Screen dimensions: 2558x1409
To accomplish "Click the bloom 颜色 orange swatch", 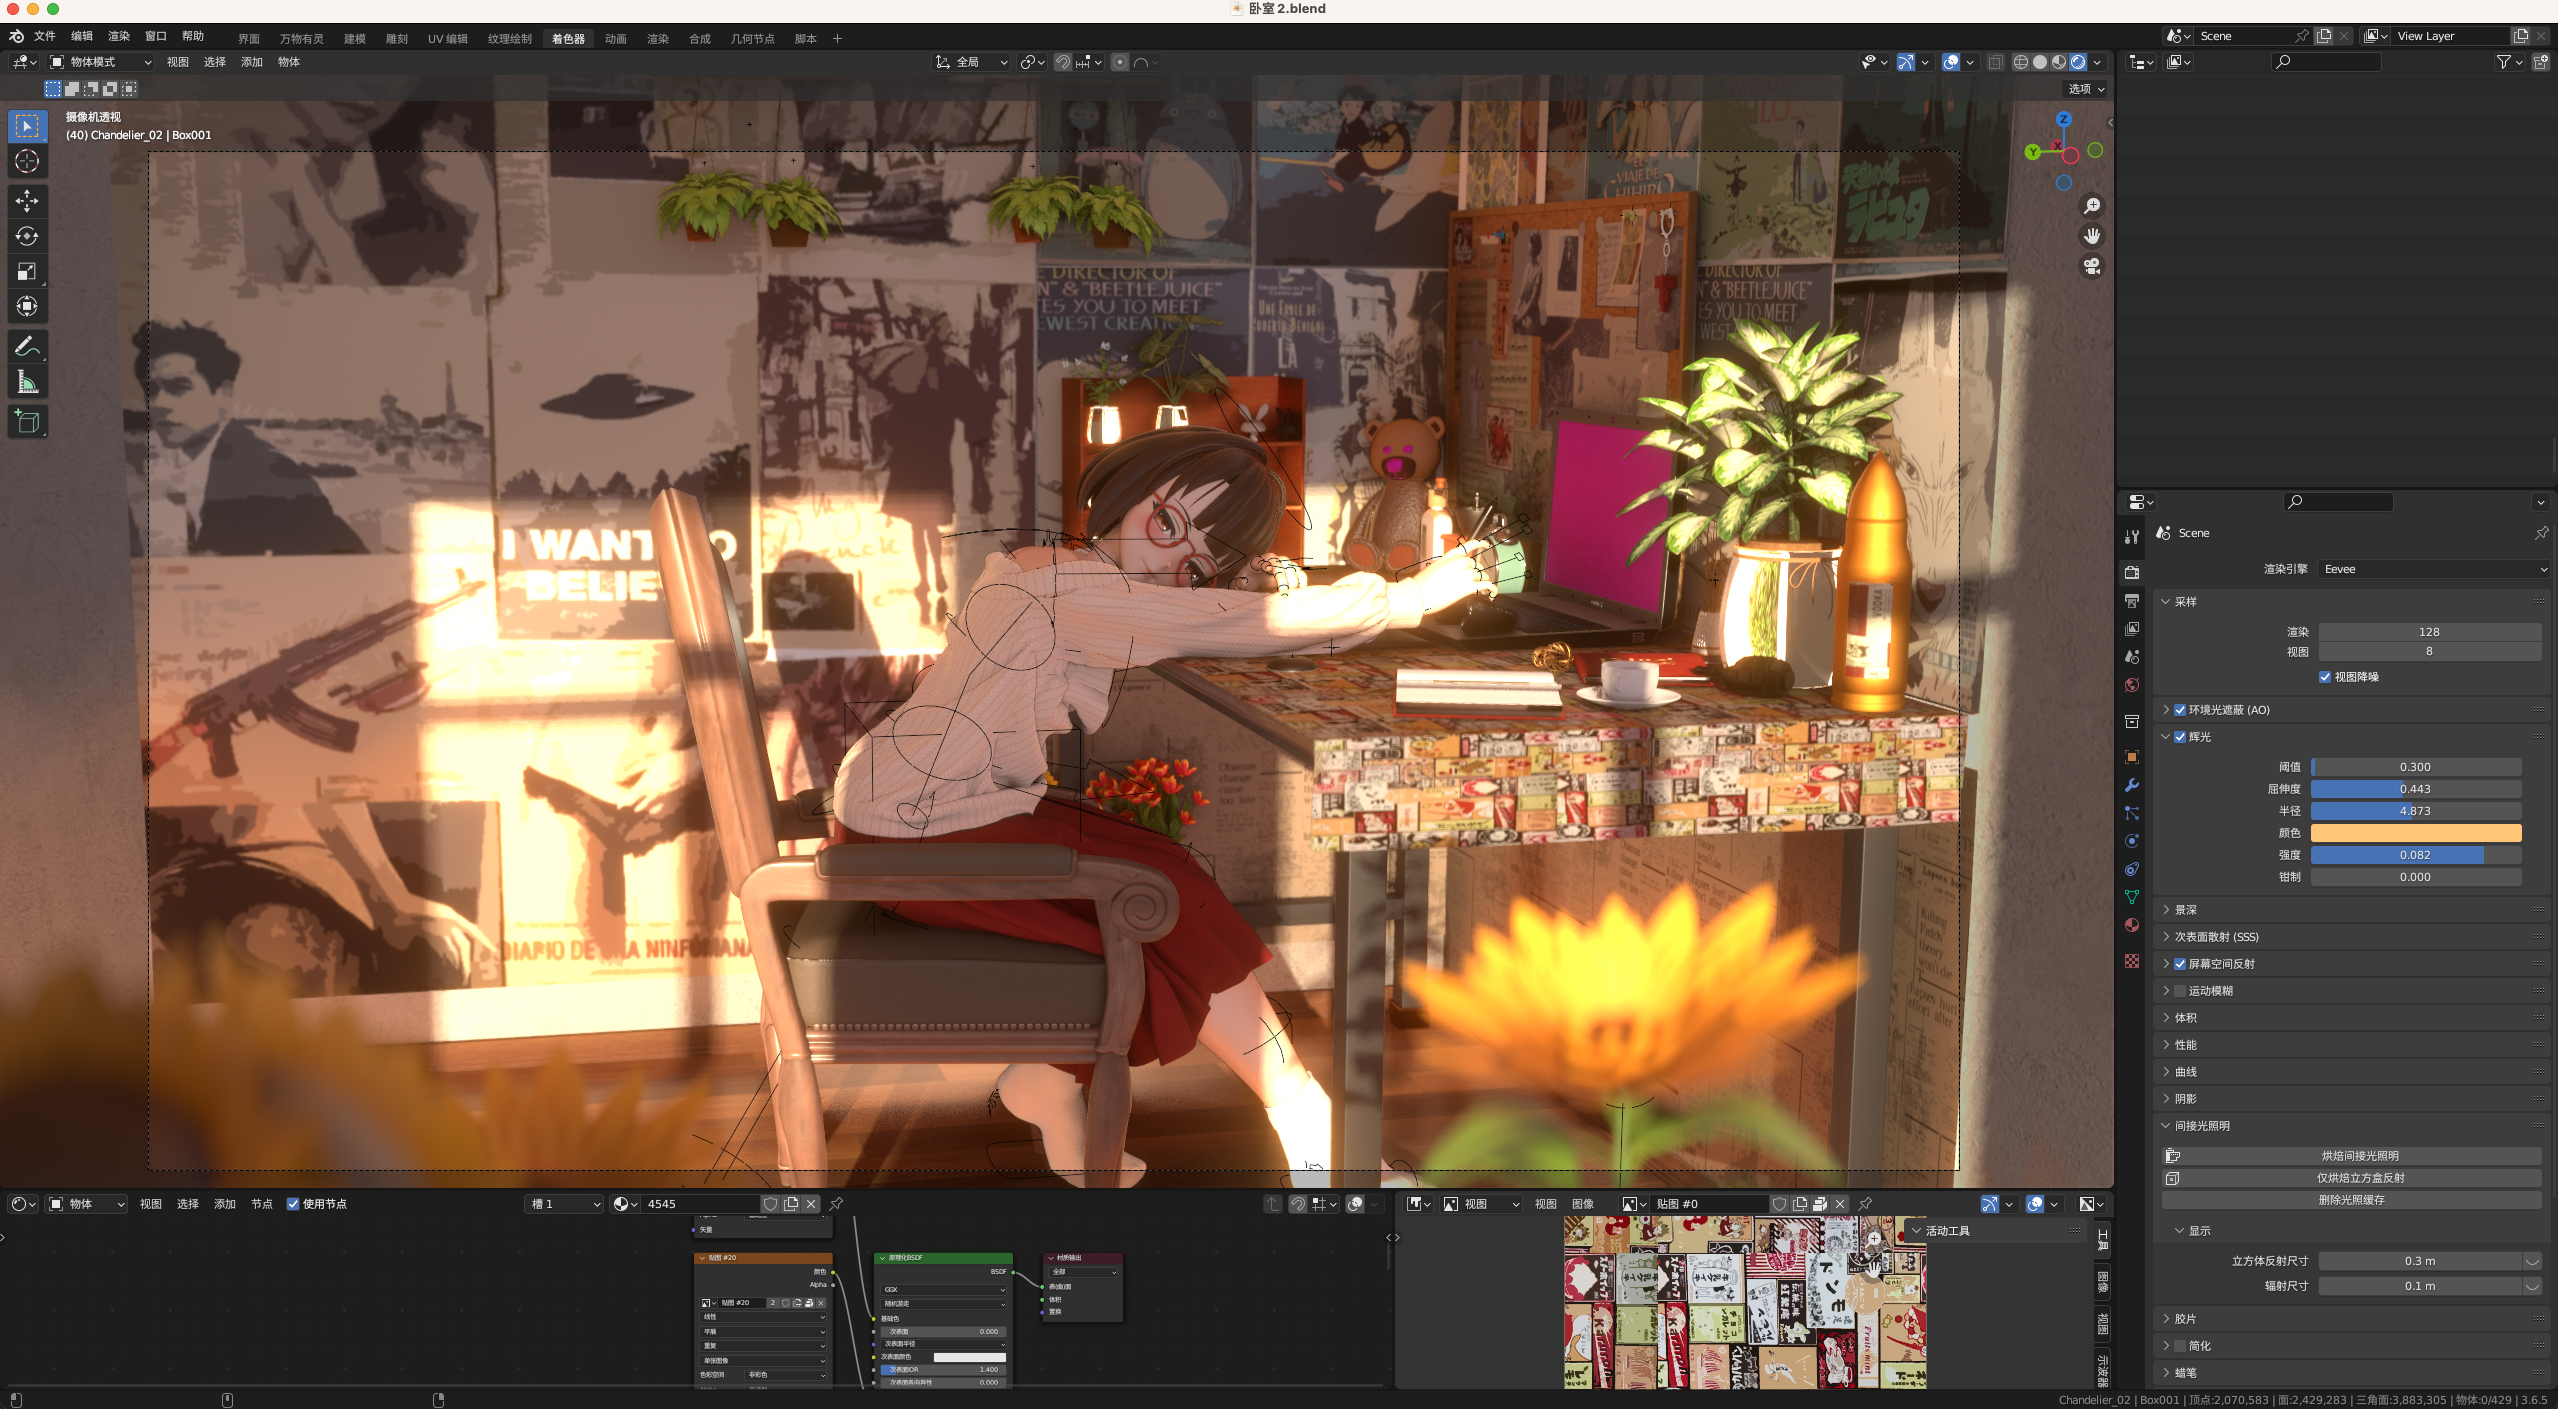I will 2415,833.
